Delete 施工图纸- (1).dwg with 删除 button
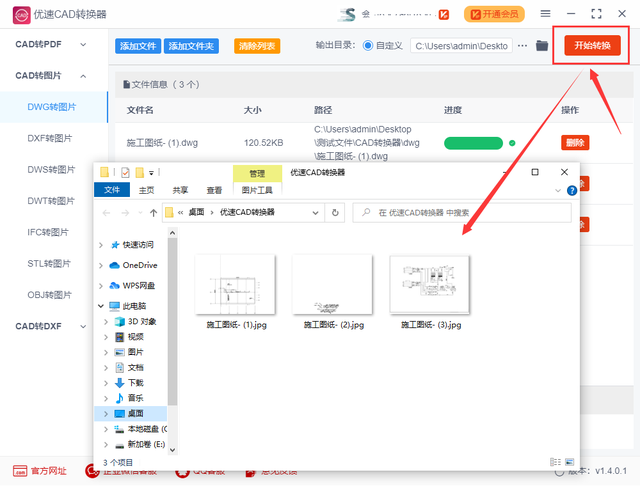This screenshot has width=640, height=486. tap(575, 143)
